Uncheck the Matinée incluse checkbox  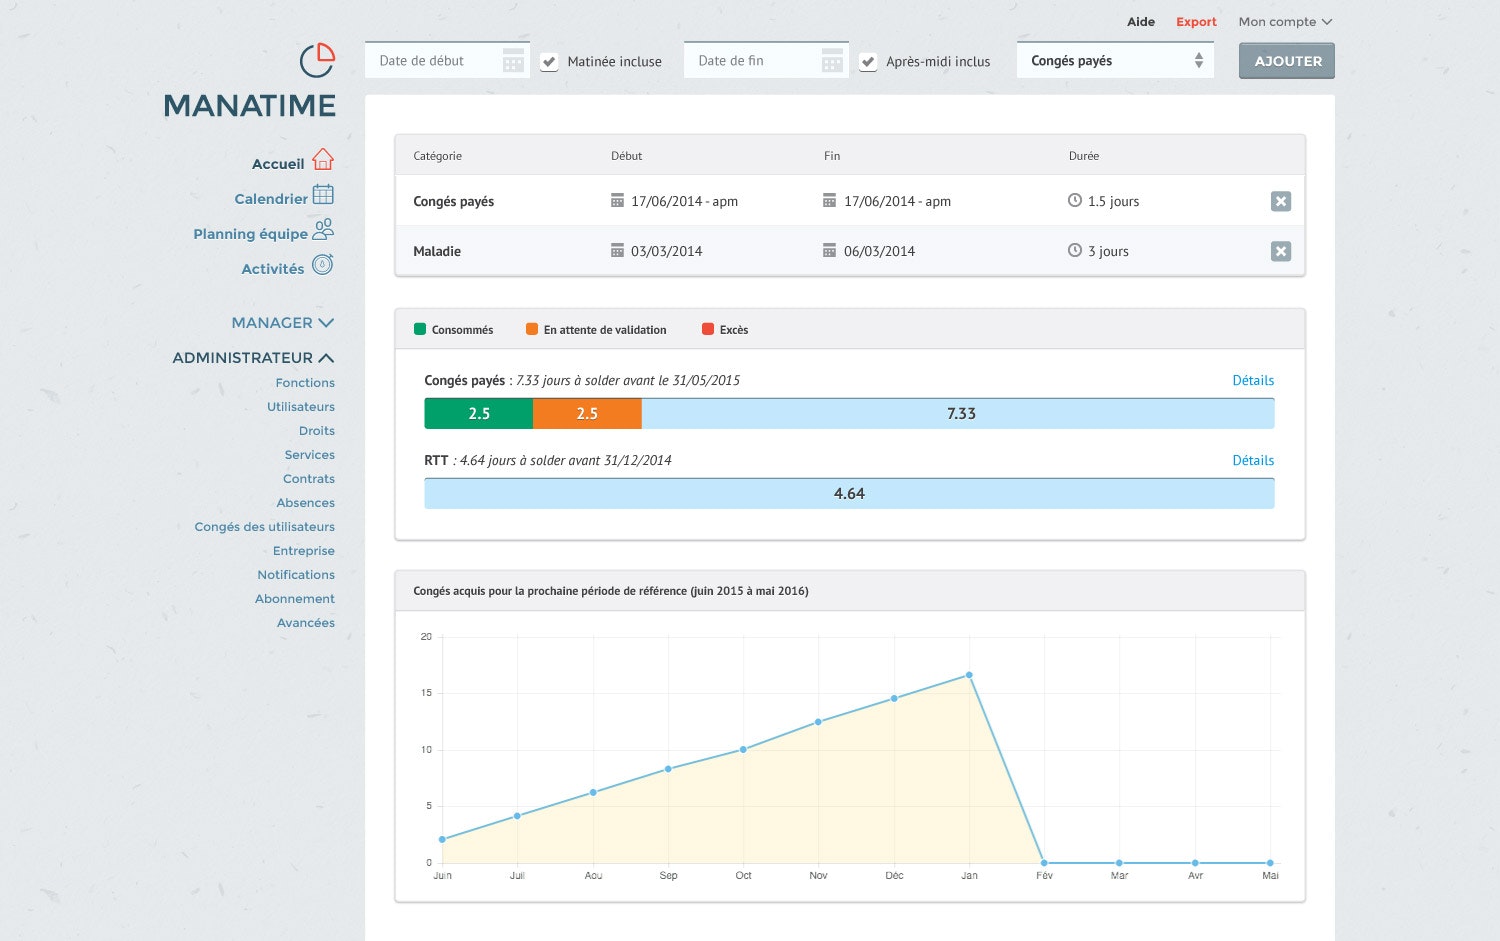coord(549,62)
